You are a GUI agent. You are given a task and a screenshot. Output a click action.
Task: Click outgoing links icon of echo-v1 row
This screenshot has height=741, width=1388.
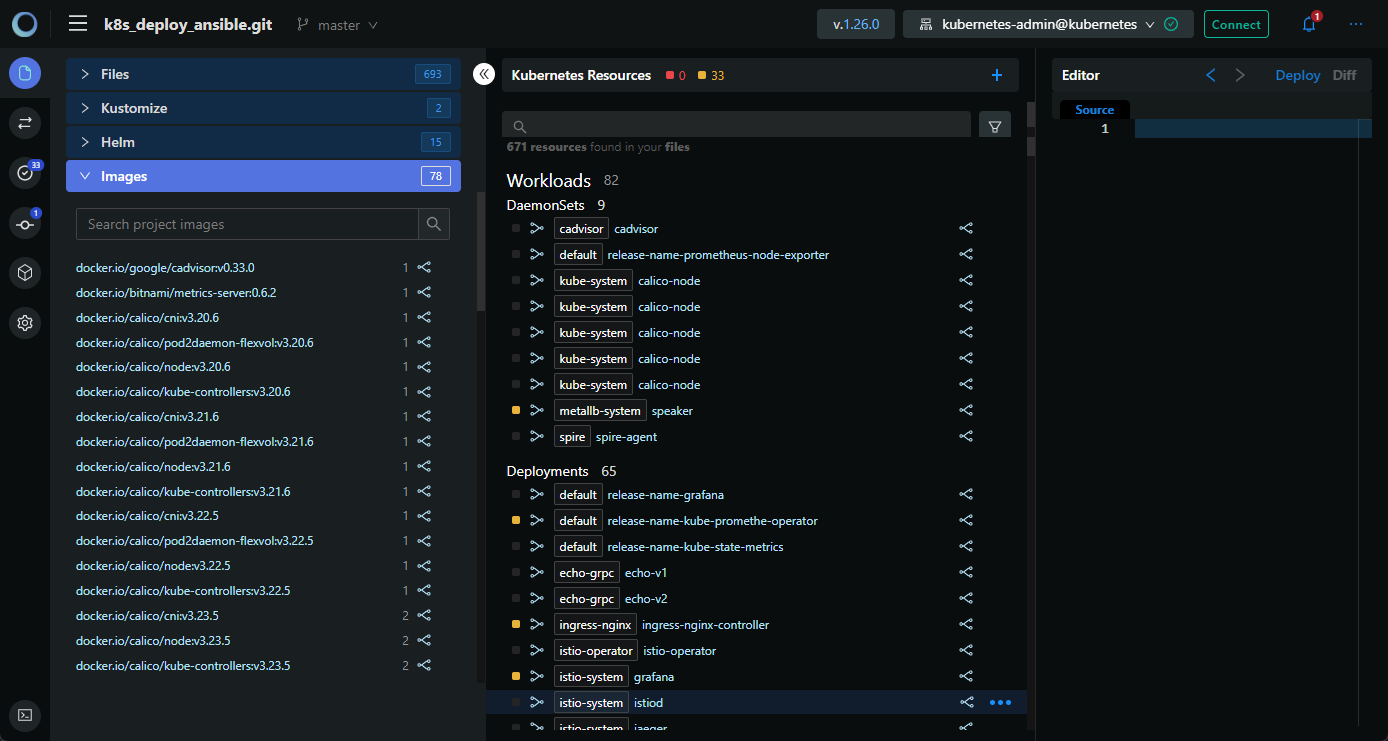tap(966, 573)
